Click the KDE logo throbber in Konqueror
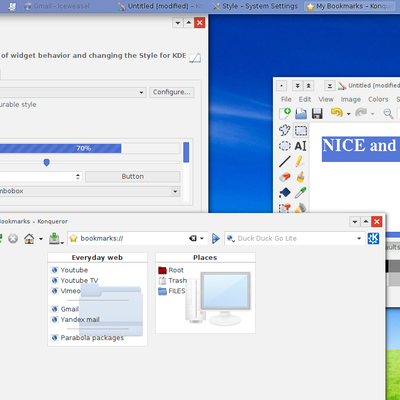Viewport: 400px width, 400px height. (373, 238)
